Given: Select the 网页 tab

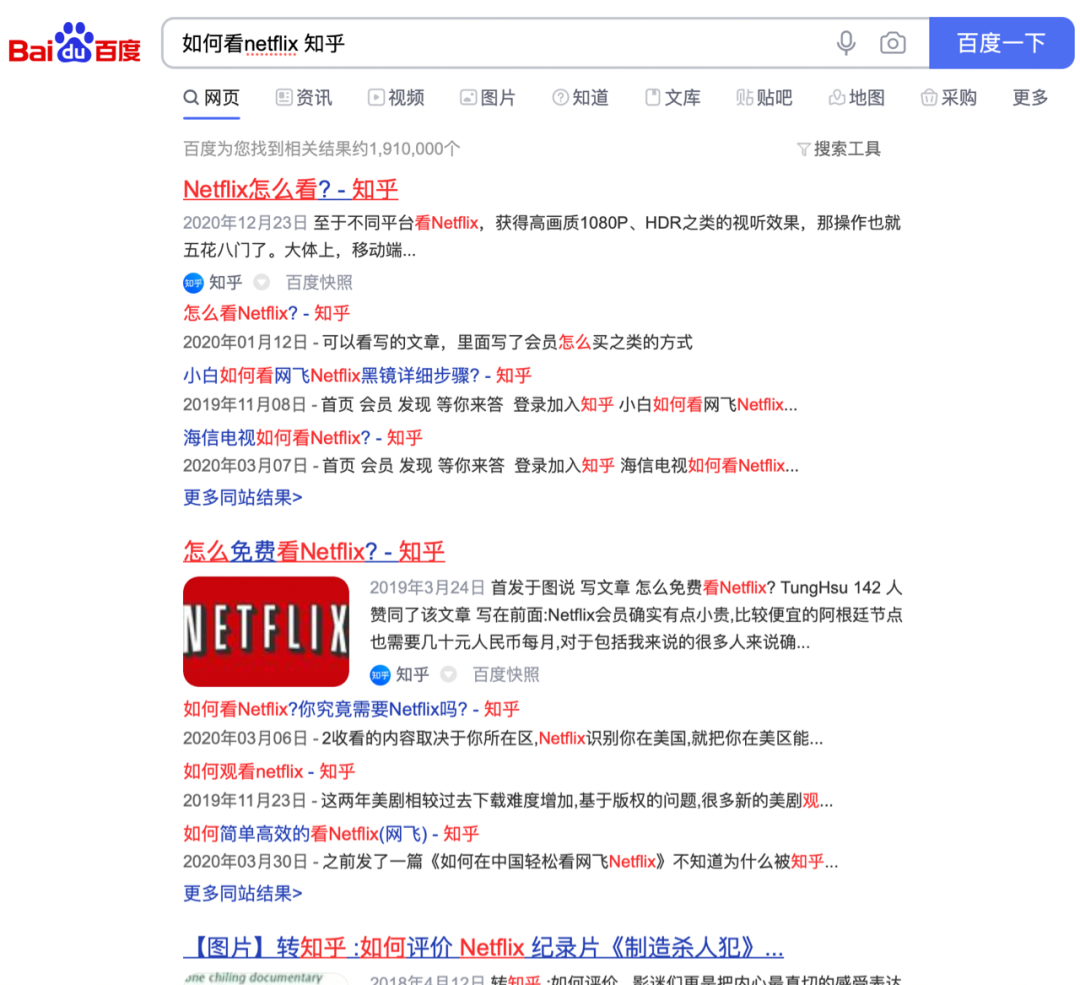Looking at the screenshot, I should (x=211, y=98).
